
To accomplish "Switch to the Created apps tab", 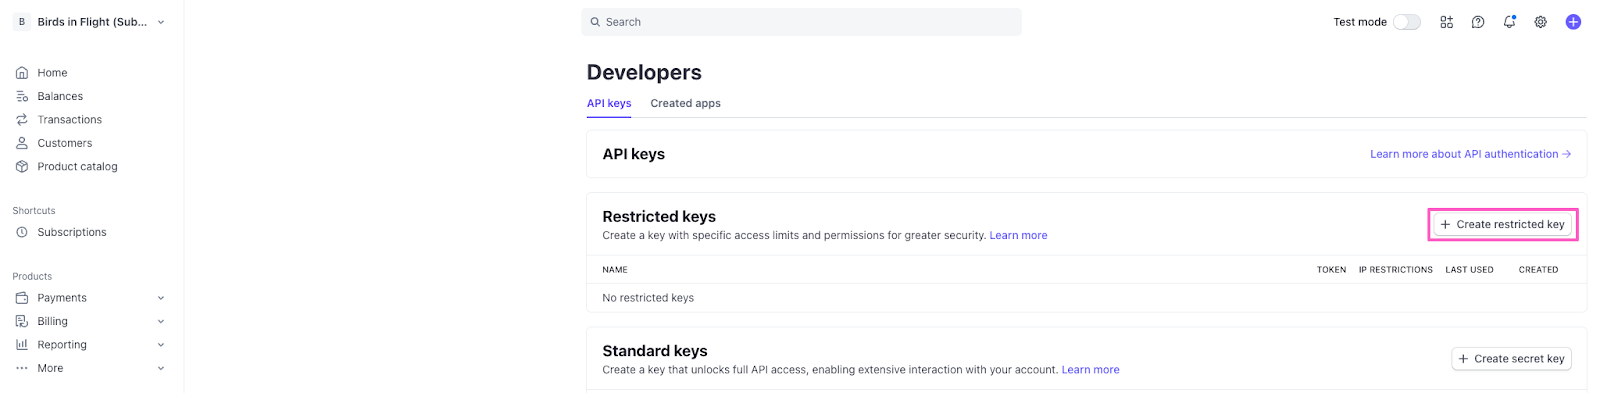I will [x=685, y=103].
